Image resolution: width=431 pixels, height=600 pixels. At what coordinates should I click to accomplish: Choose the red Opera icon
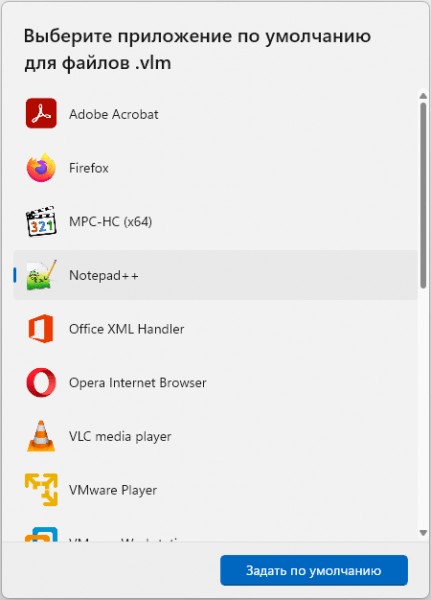pos(41,382)
